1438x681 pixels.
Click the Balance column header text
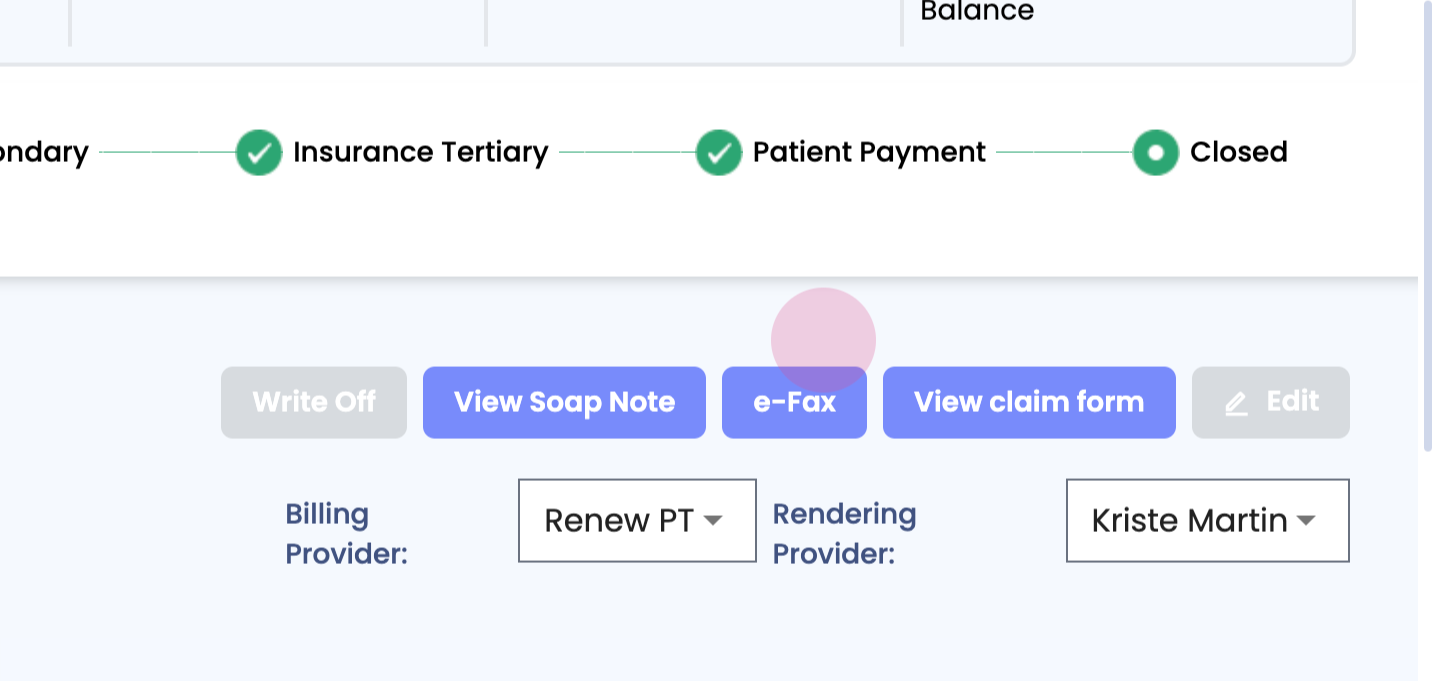[976, 12]
